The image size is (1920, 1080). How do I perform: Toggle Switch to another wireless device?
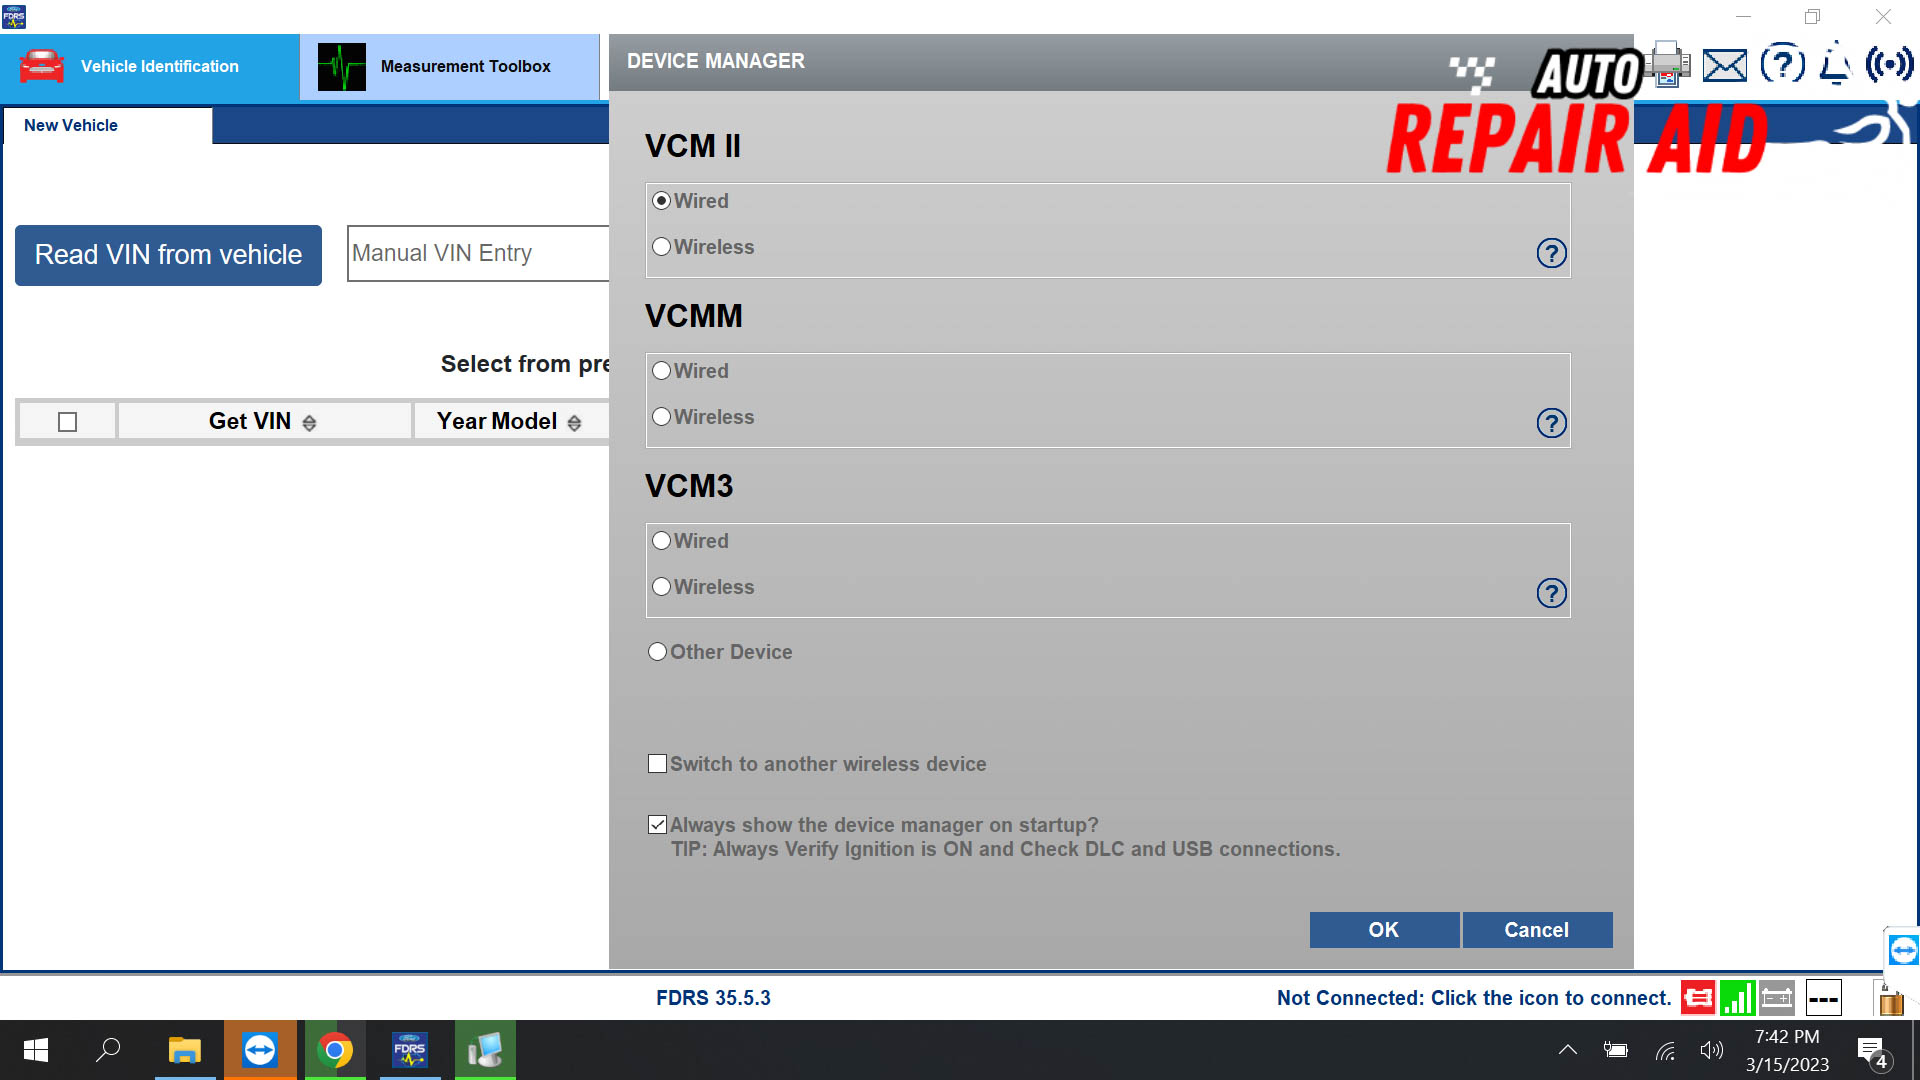click(657, 764)
